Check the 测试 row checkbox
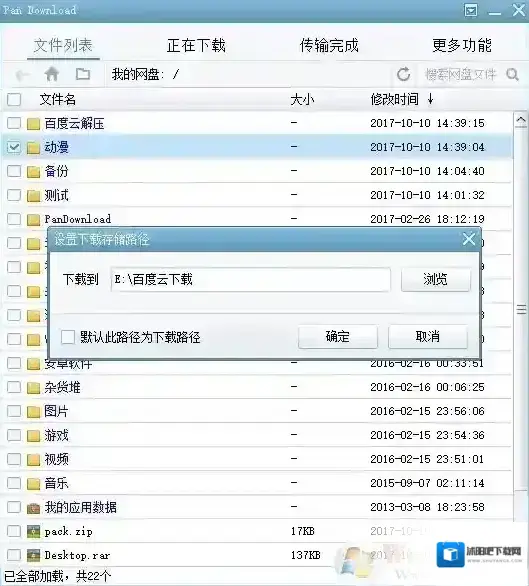529x586 pixels. coord(14,195)
